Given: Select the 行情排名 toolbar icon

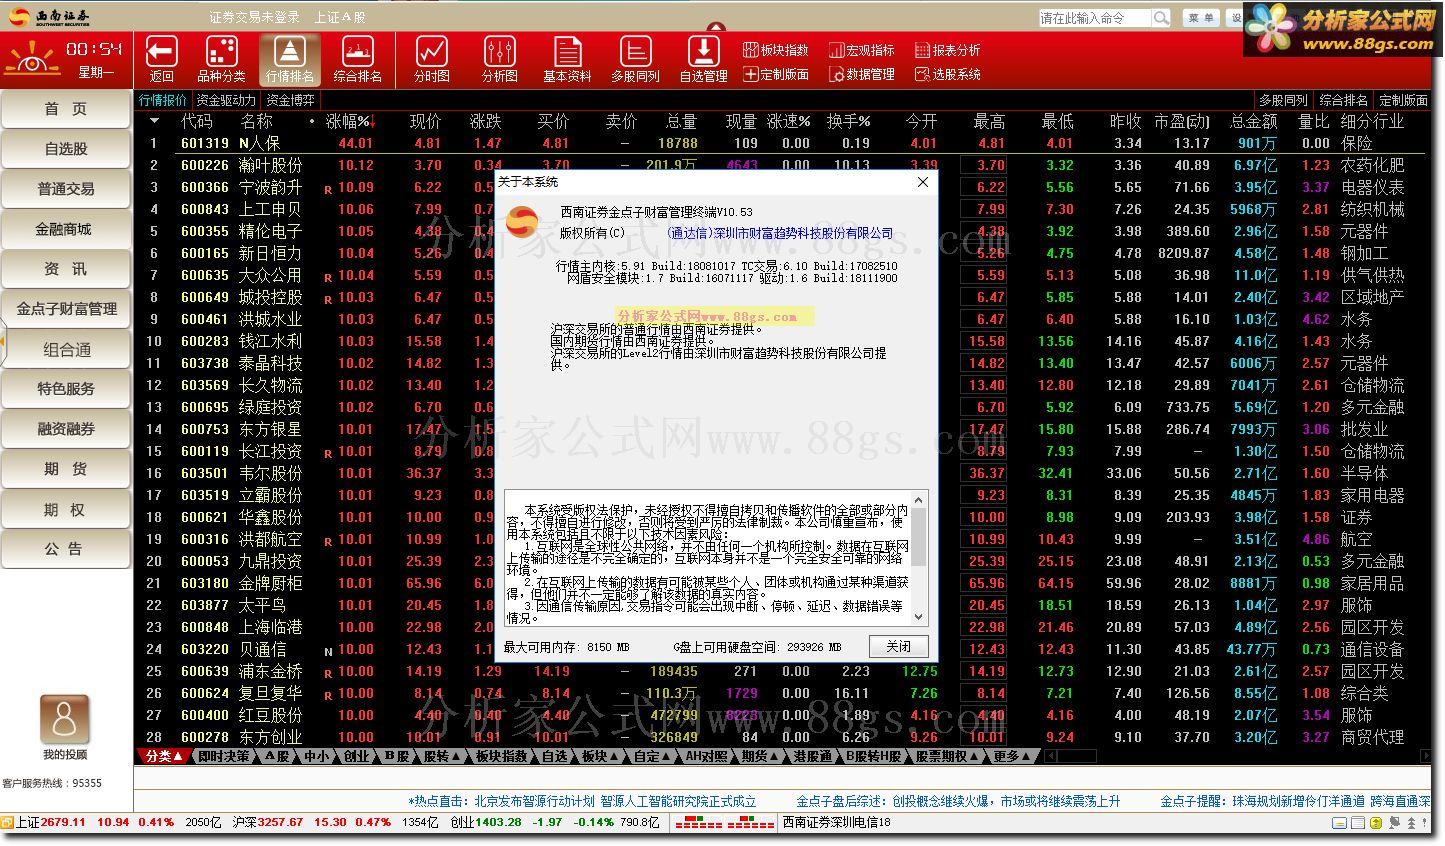Looking at the screenshot, I should [x=289, y=59].
